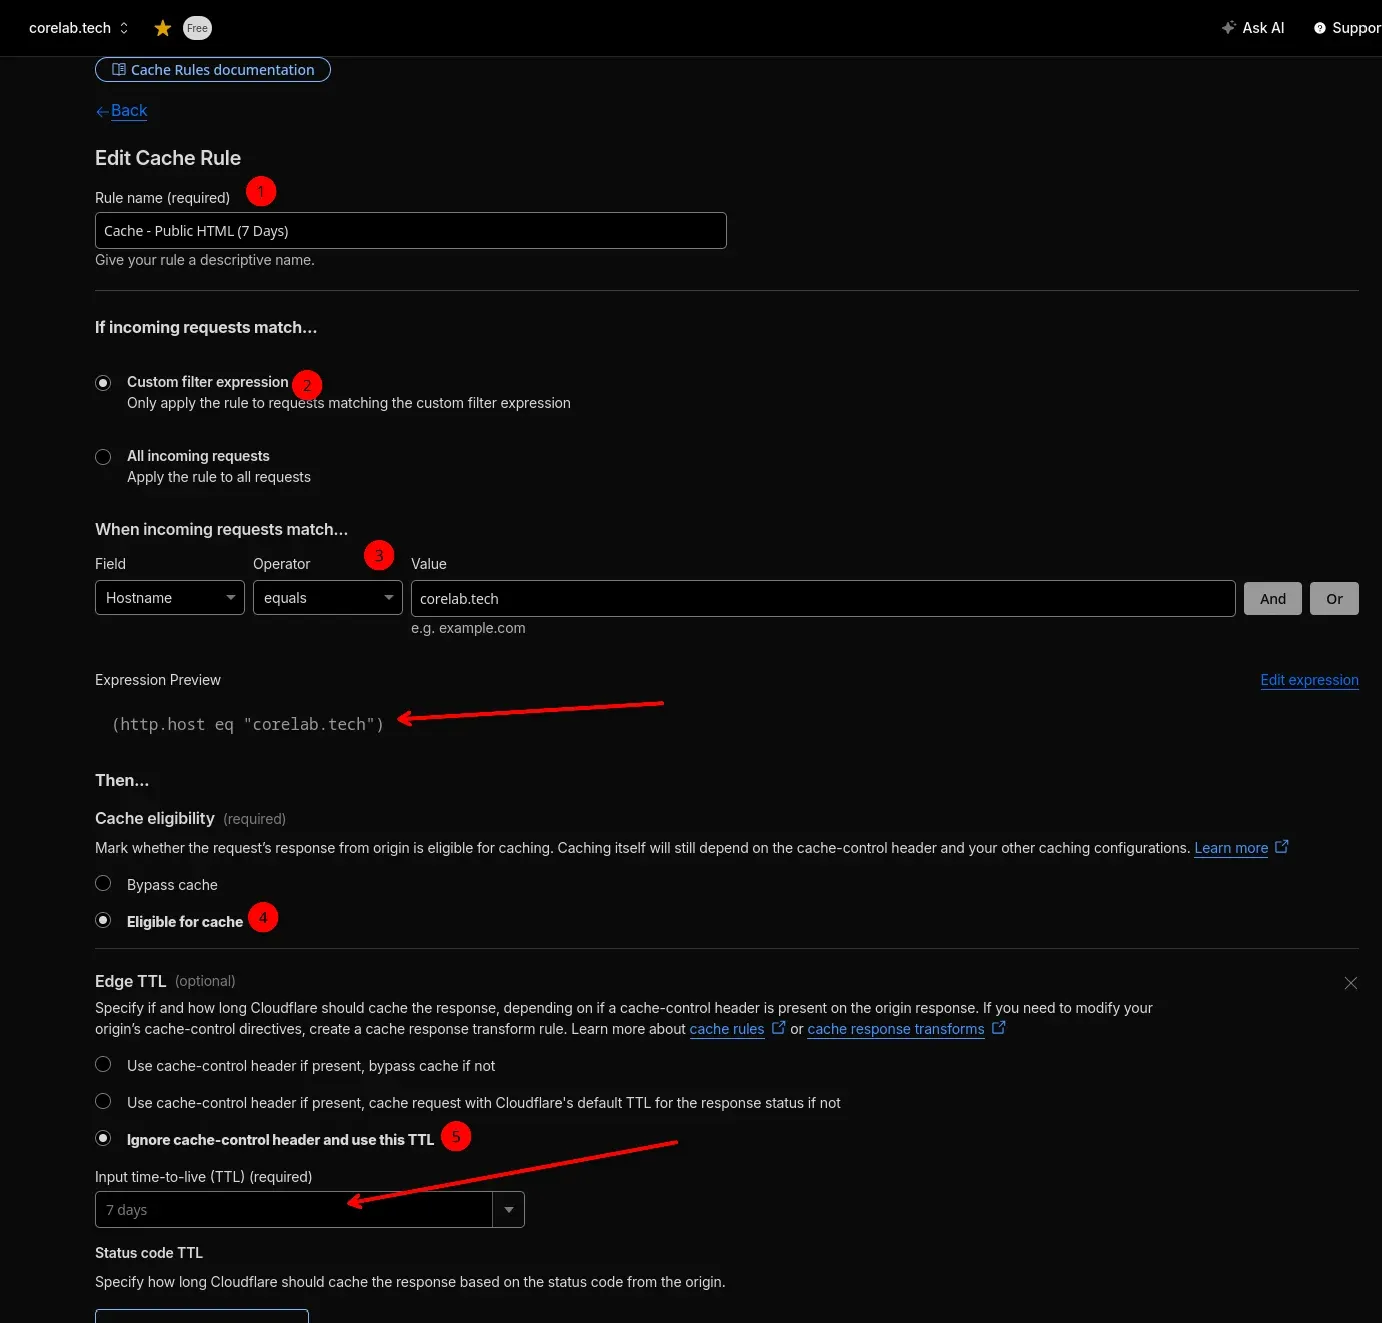Click the 'Edit Cache Rule' heading
Screen dimensions: 1382x1323
coord(168,158)
